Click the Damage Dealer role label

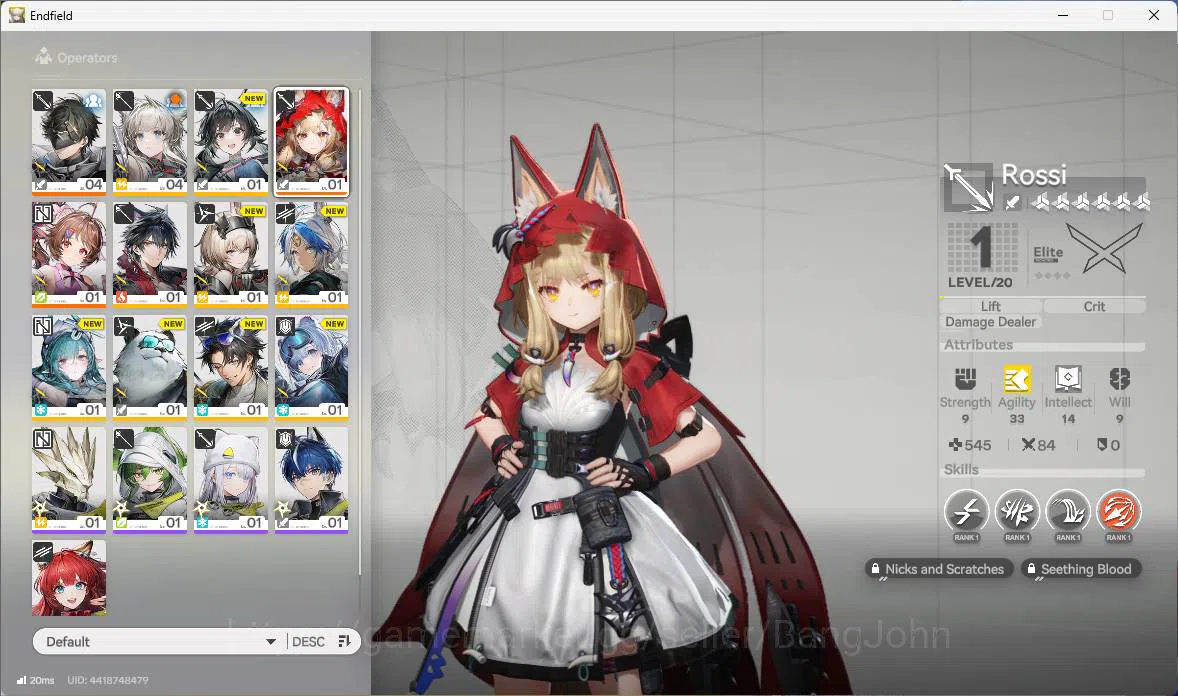click(990, 322)
